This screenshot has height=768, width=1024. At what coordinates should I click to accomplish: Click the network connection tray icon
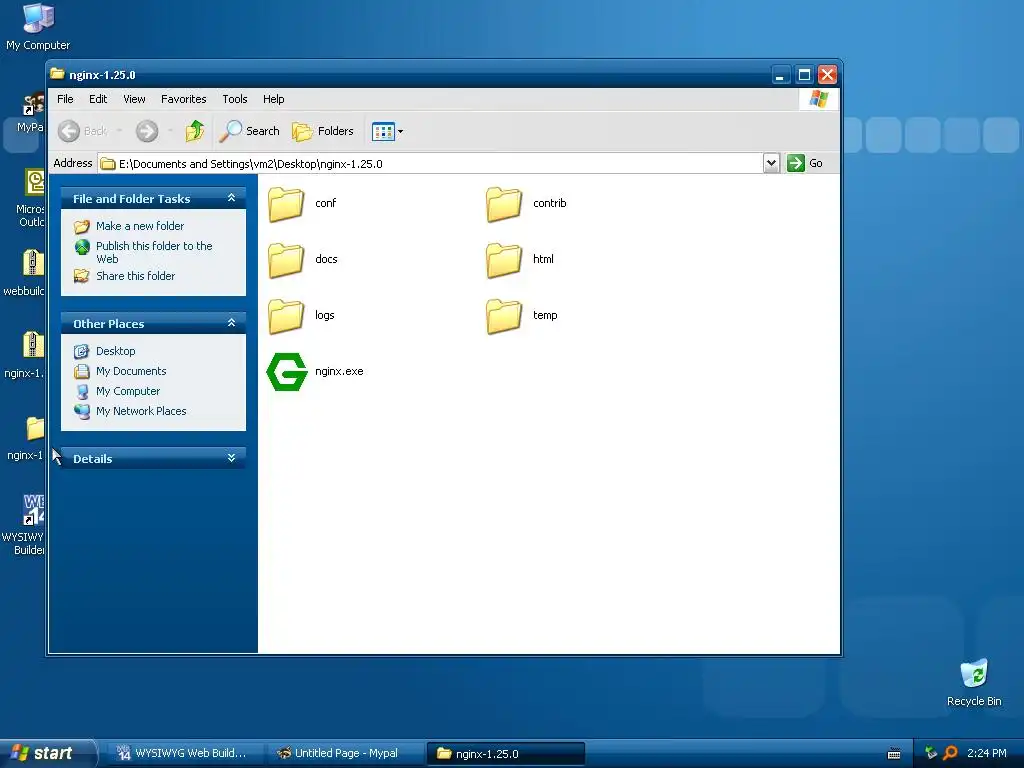(931, 753)
